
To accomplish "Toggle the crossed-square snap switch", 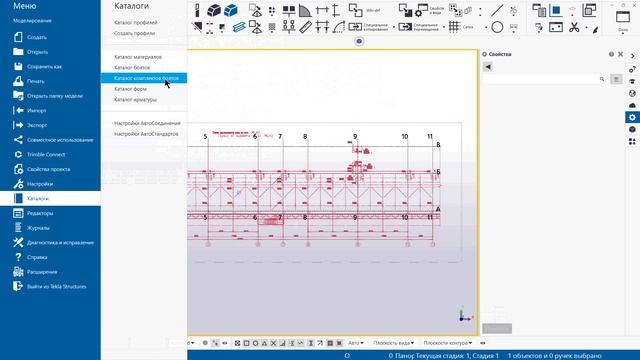I will click(x=237, y=343).
